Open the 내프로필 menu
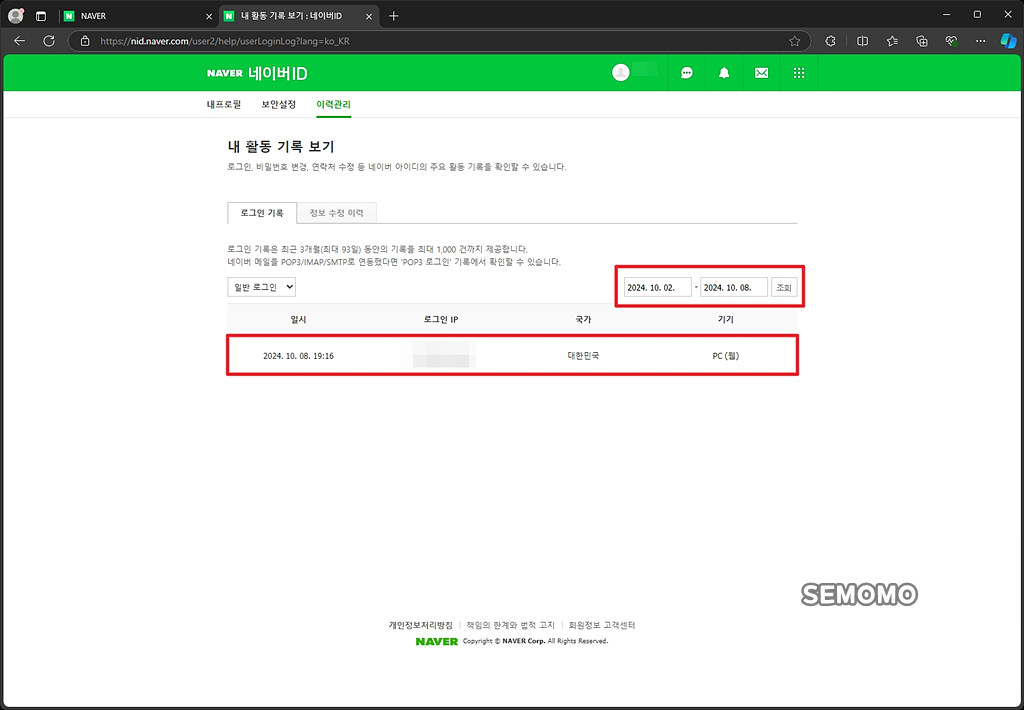 pyautogui.click(x=224, y=105)
